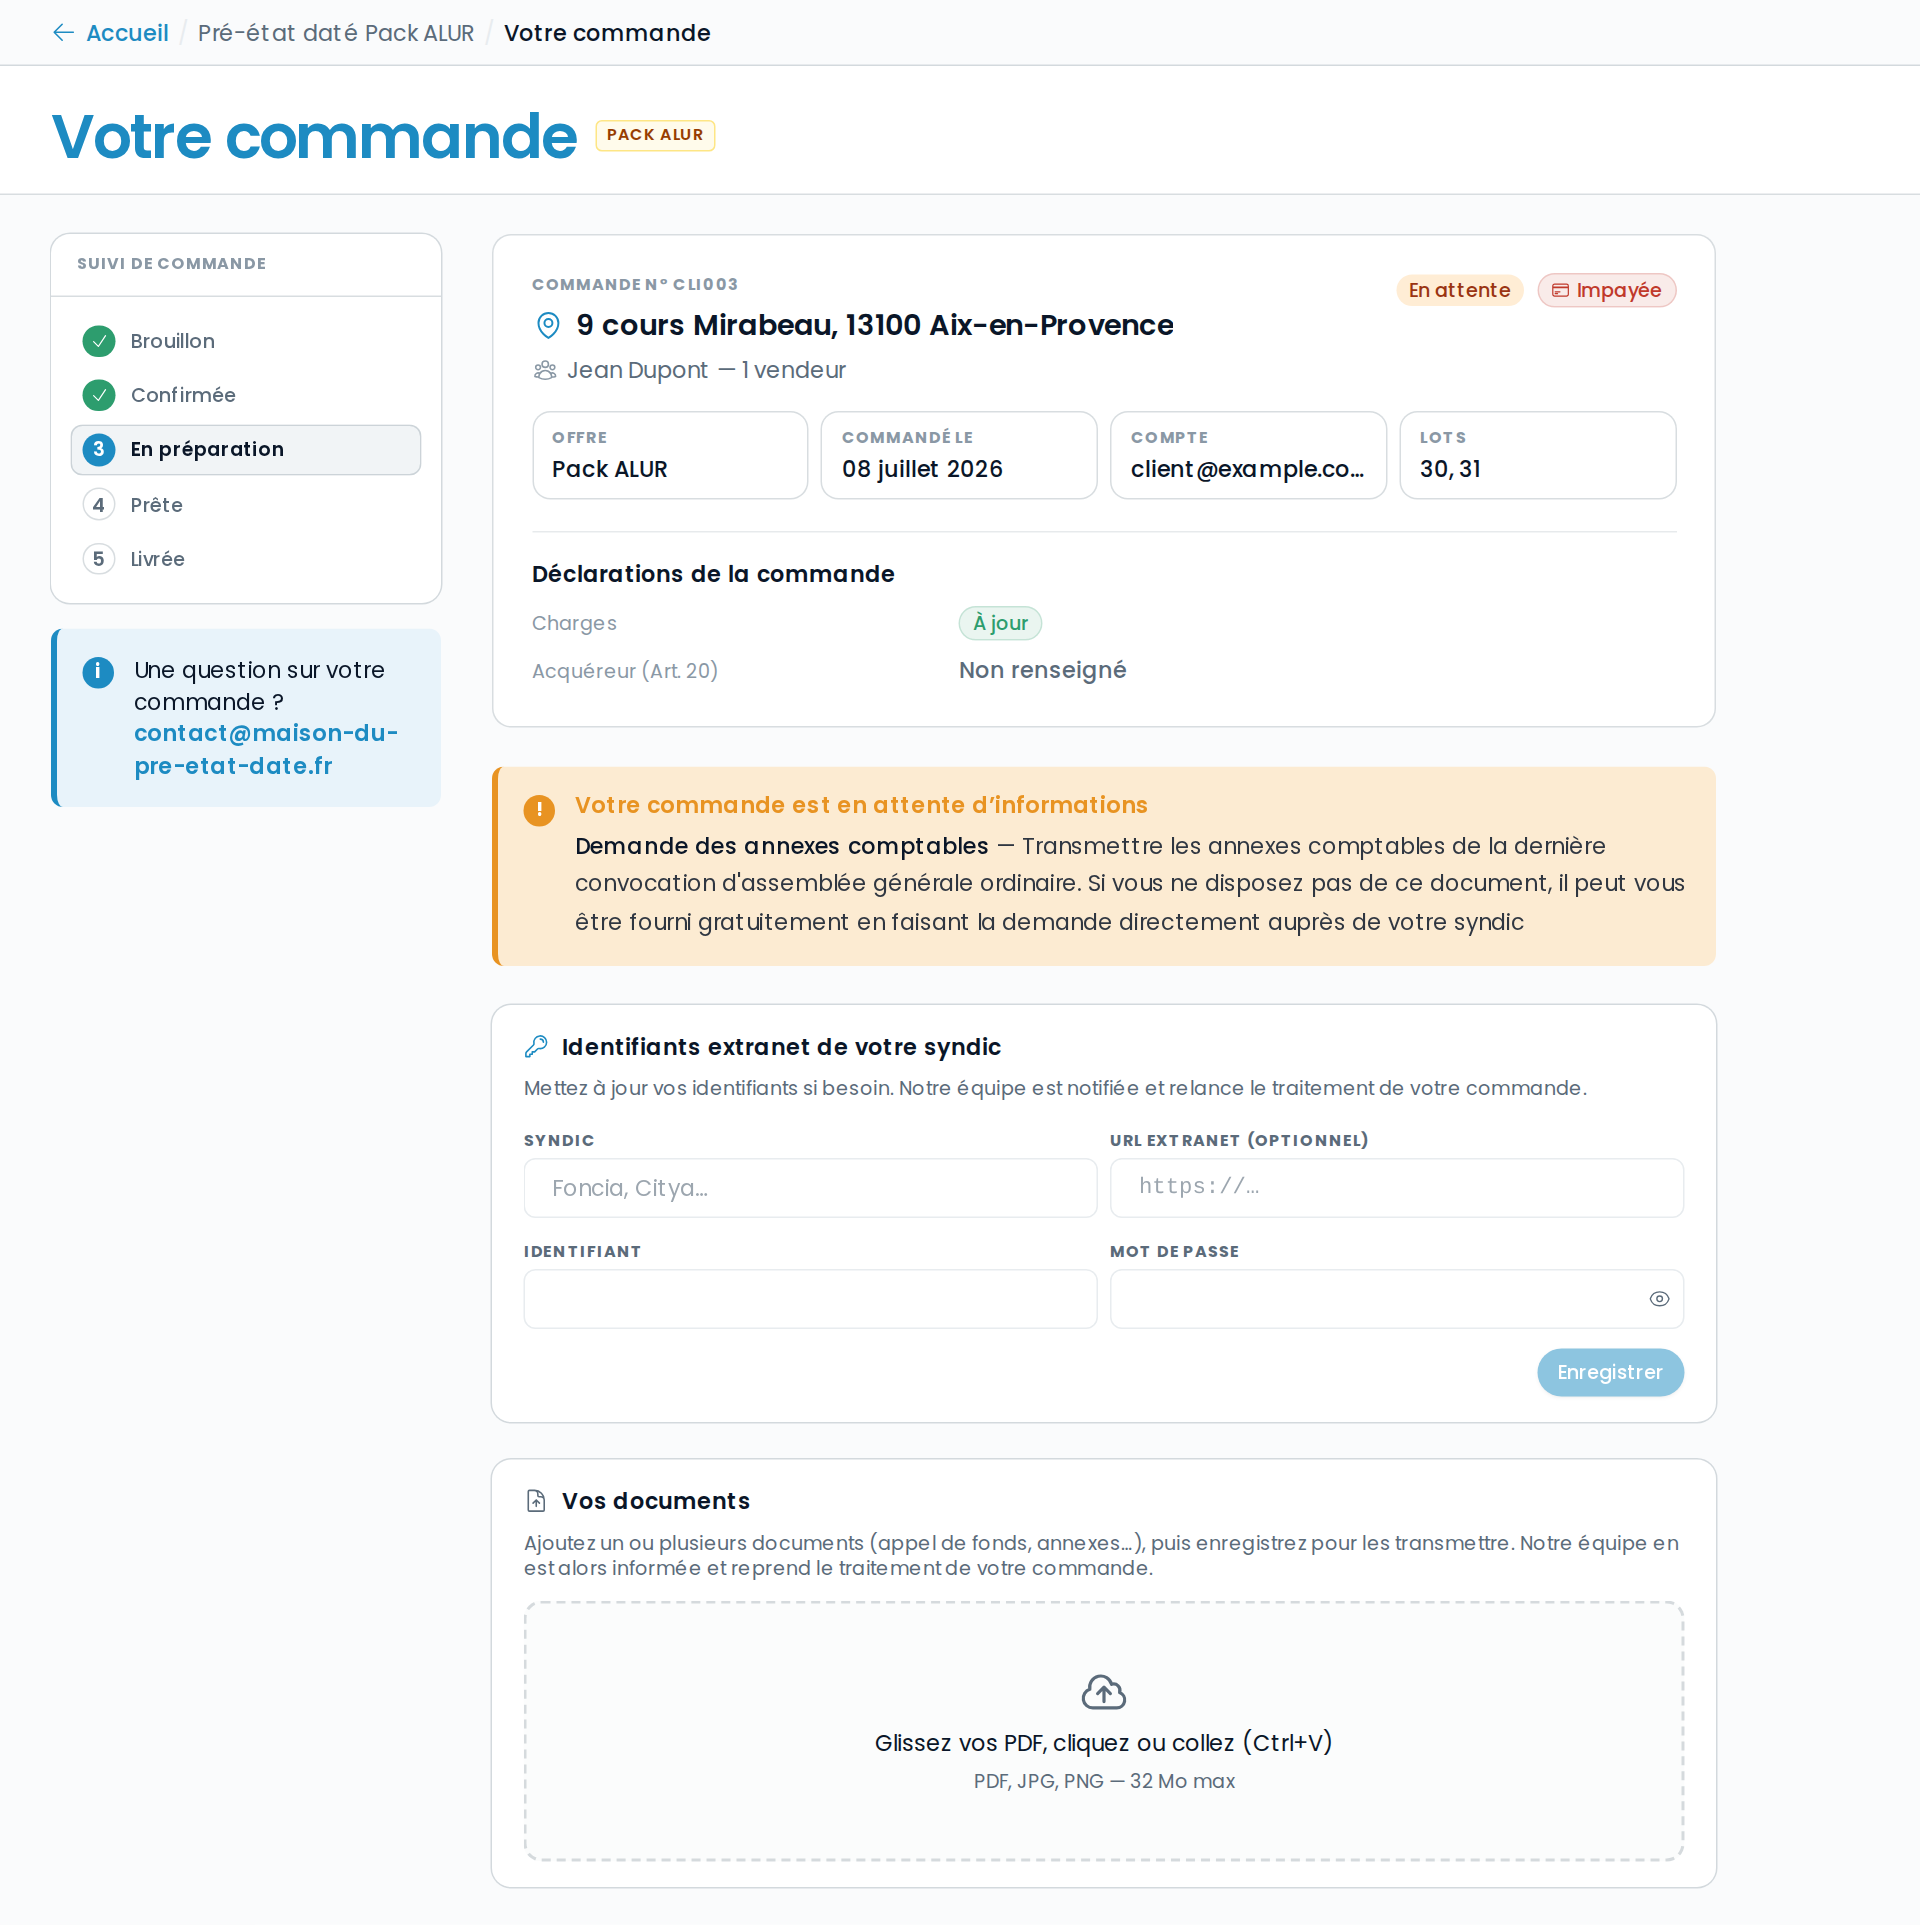The height and width of the screenshot is (1925, 1920).
Task: Click the En attente status badge
Action: click(1459, 290)
